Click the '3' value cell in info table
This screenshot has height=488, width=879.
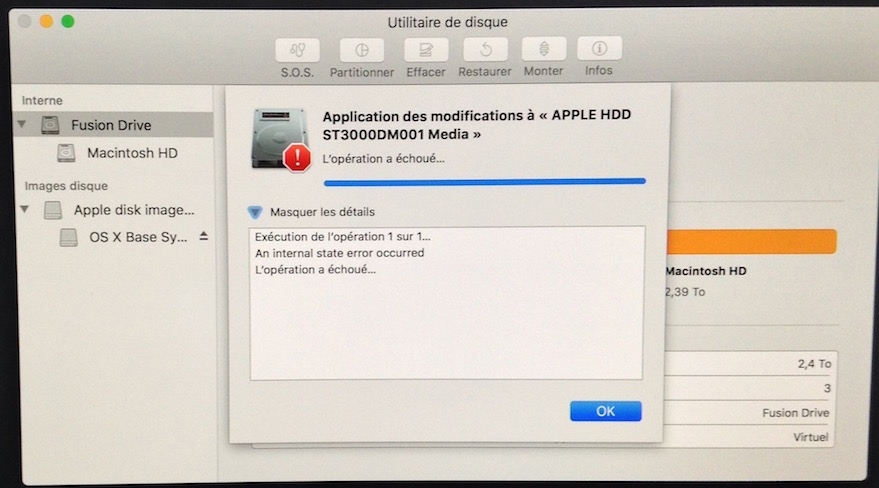[827, 388]
